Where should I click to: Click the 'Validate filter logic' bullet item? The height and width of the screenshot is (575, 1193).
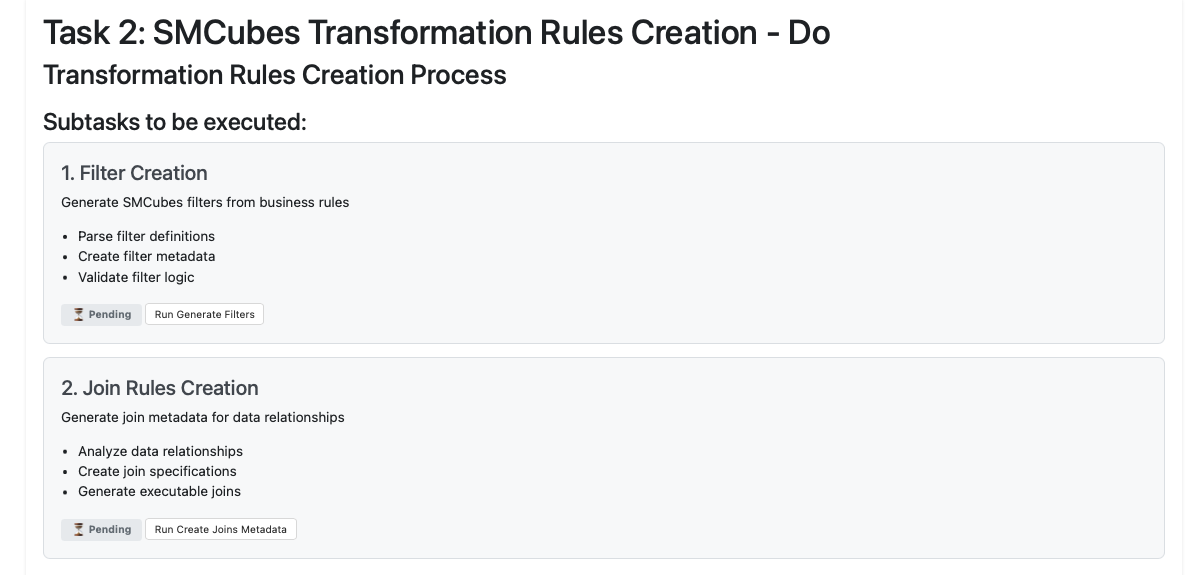pos(136,277)
